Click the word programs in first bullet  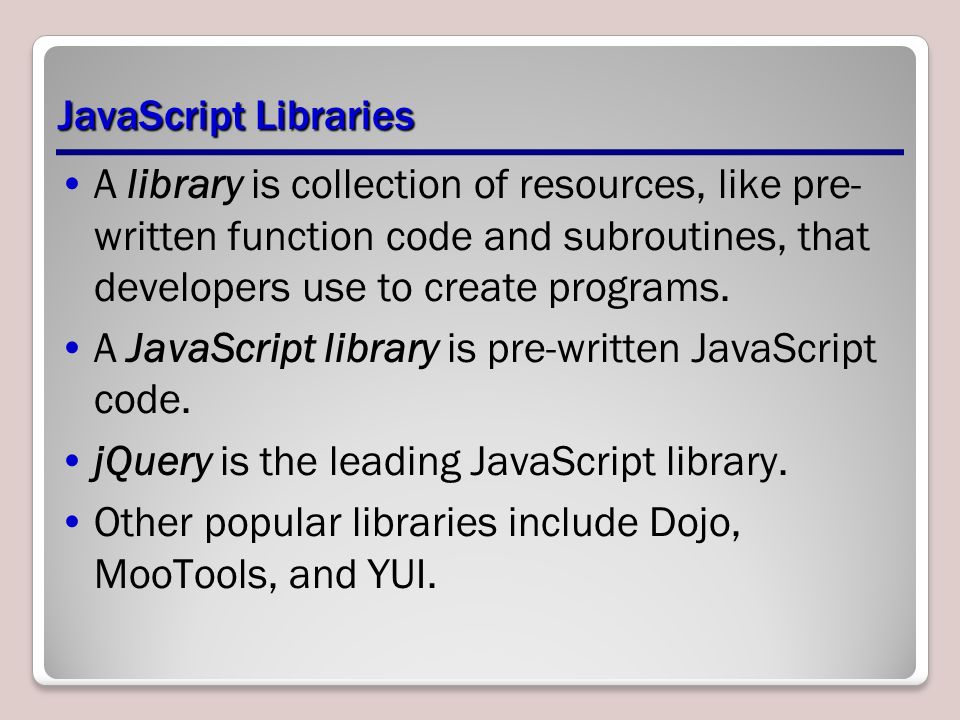(x=639, y=290)
